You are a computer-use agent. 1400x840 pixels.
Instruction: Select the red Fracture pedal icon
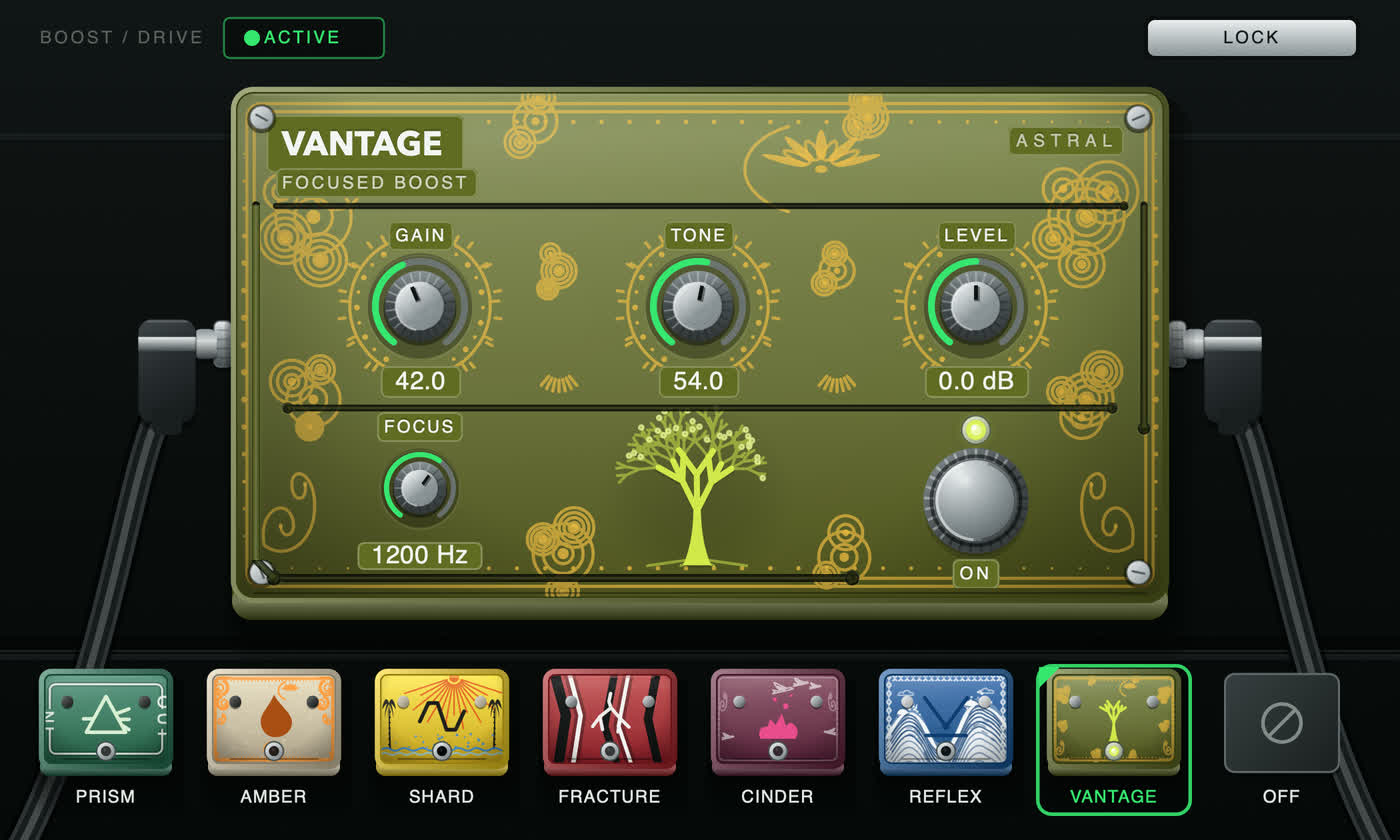pos(610,721)
